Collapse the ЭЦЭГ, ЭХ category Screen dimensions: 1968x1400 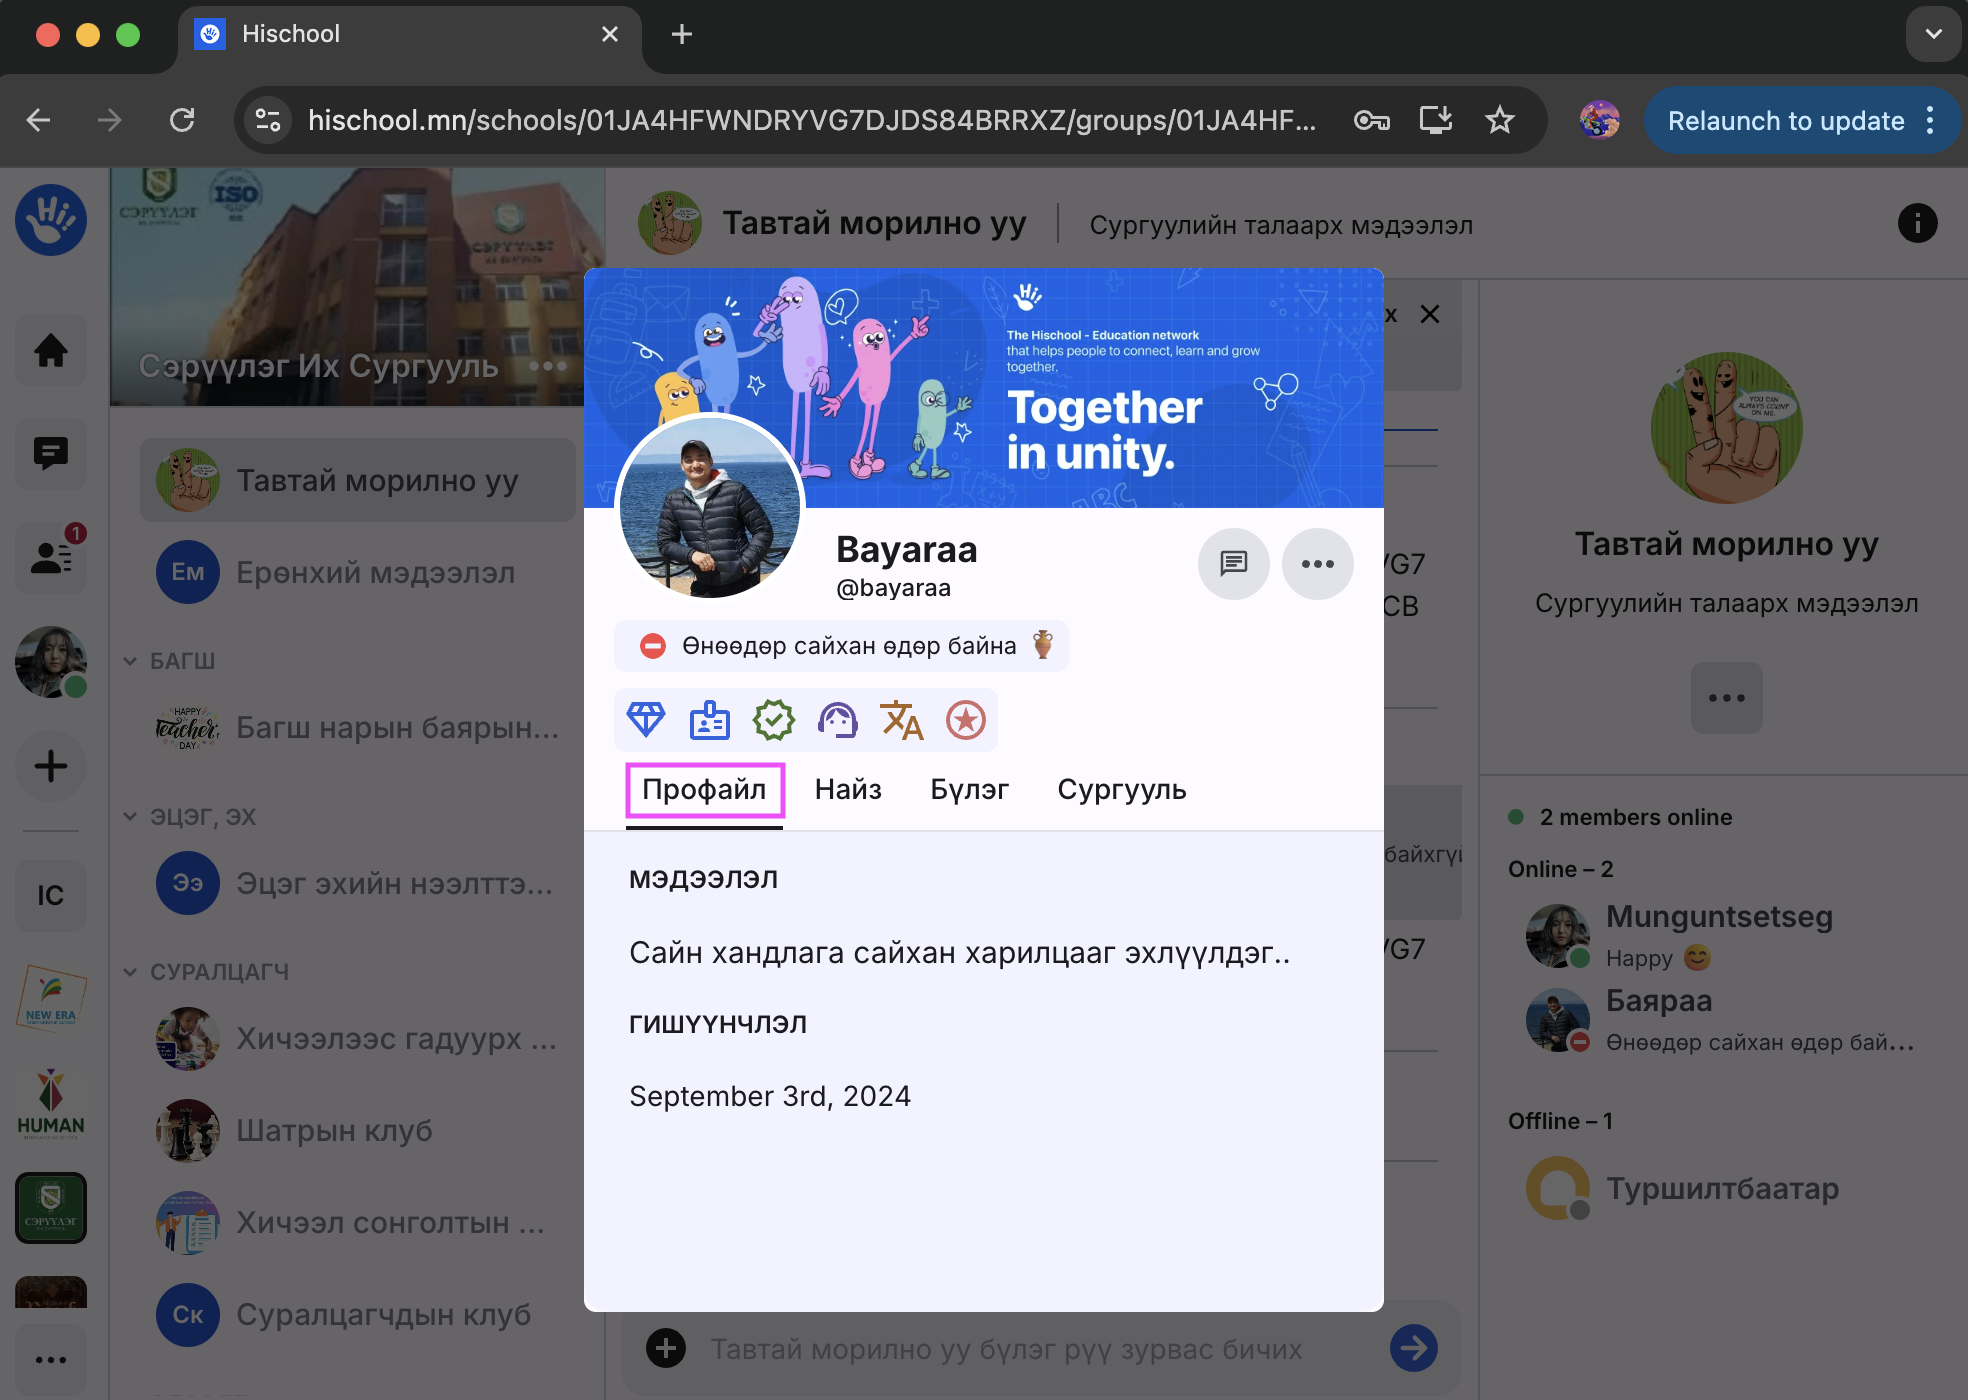pyautogui.click(x=130, y=817)
